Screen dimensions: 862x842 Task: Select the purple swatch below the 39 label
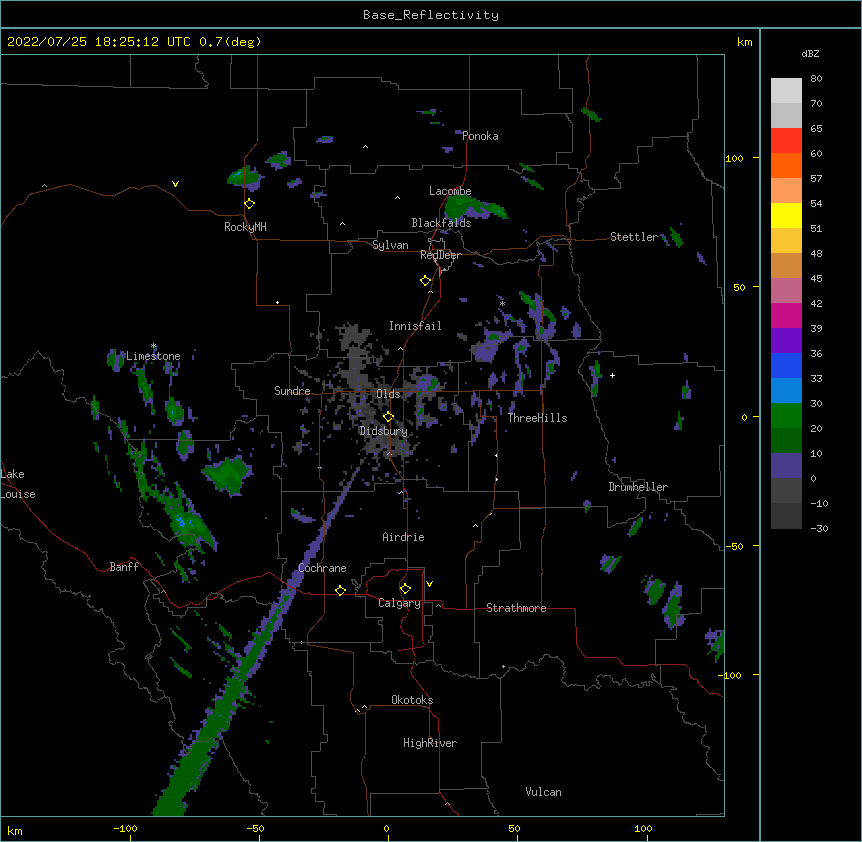point(786,341)
